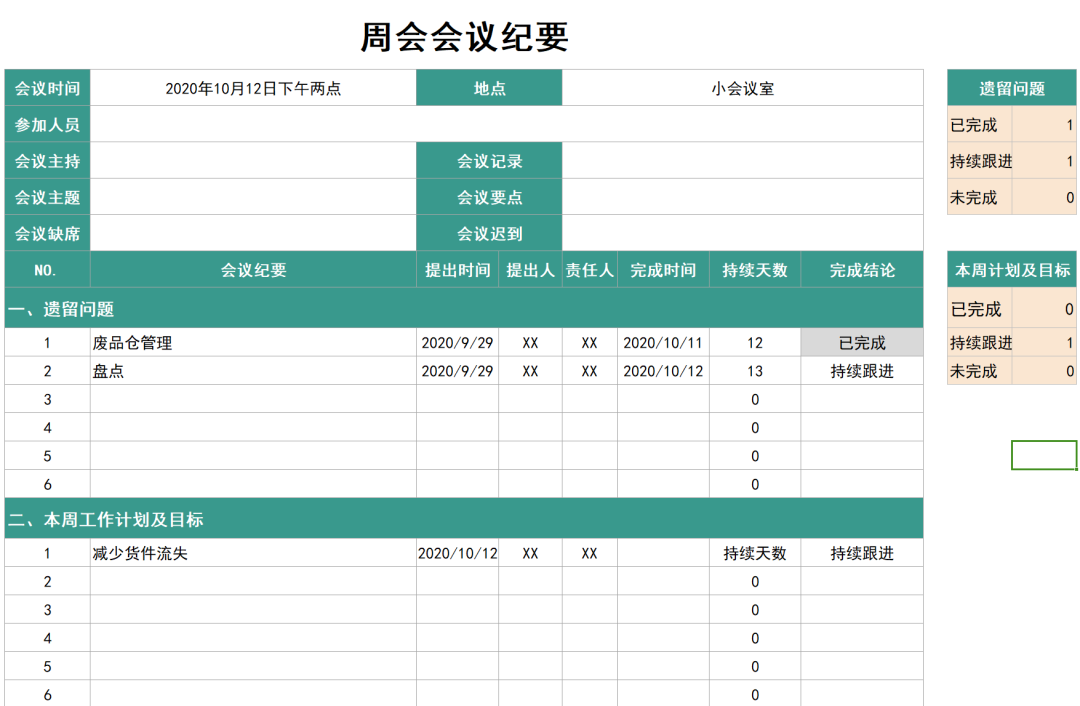The width and height of the screenshot is (1080, 706).
Task: Click the 会议纪要 column header
Action: [x=253, y=270]
